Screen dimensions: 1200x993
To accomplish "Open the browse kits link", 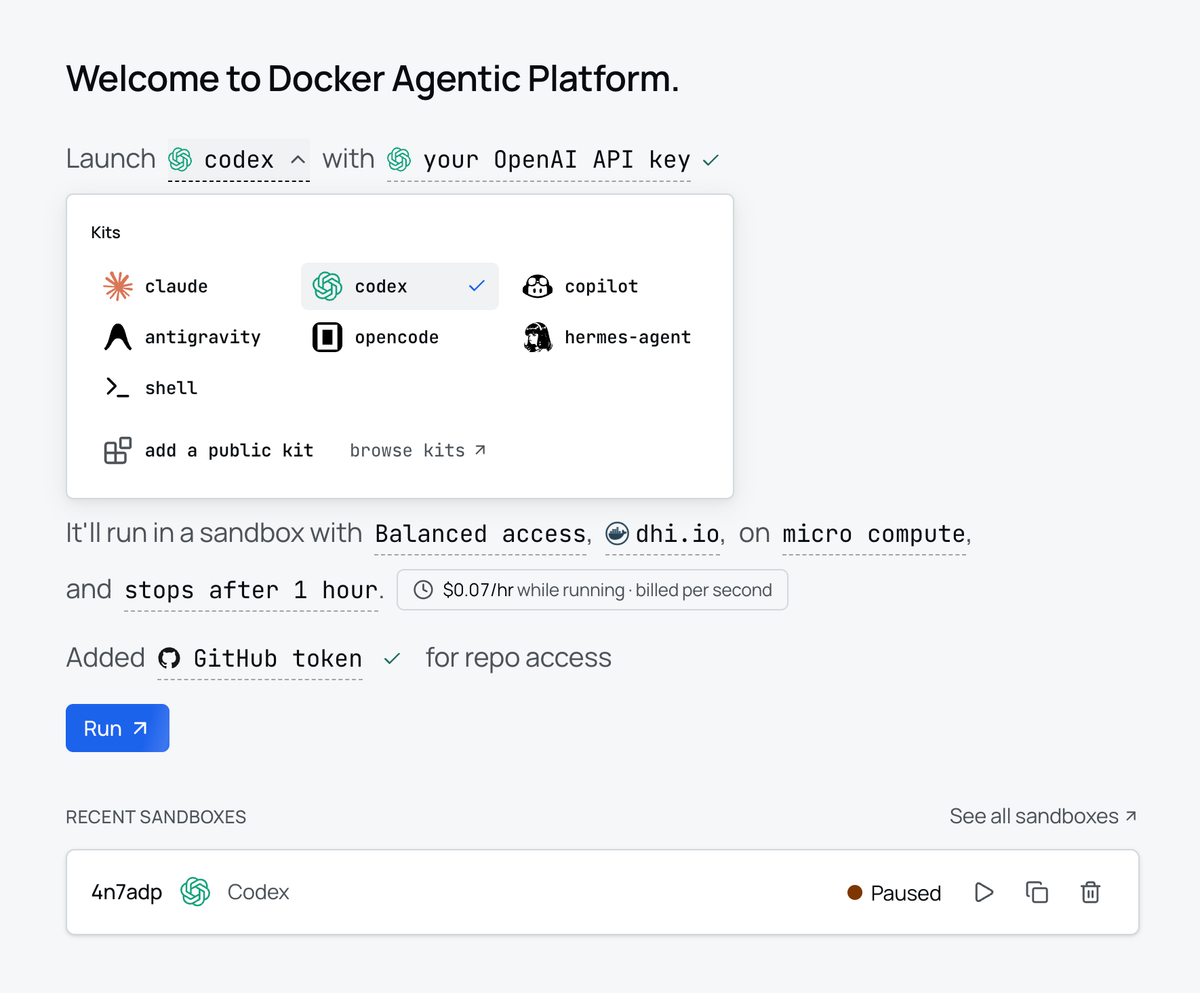I will tap(418, 451).
